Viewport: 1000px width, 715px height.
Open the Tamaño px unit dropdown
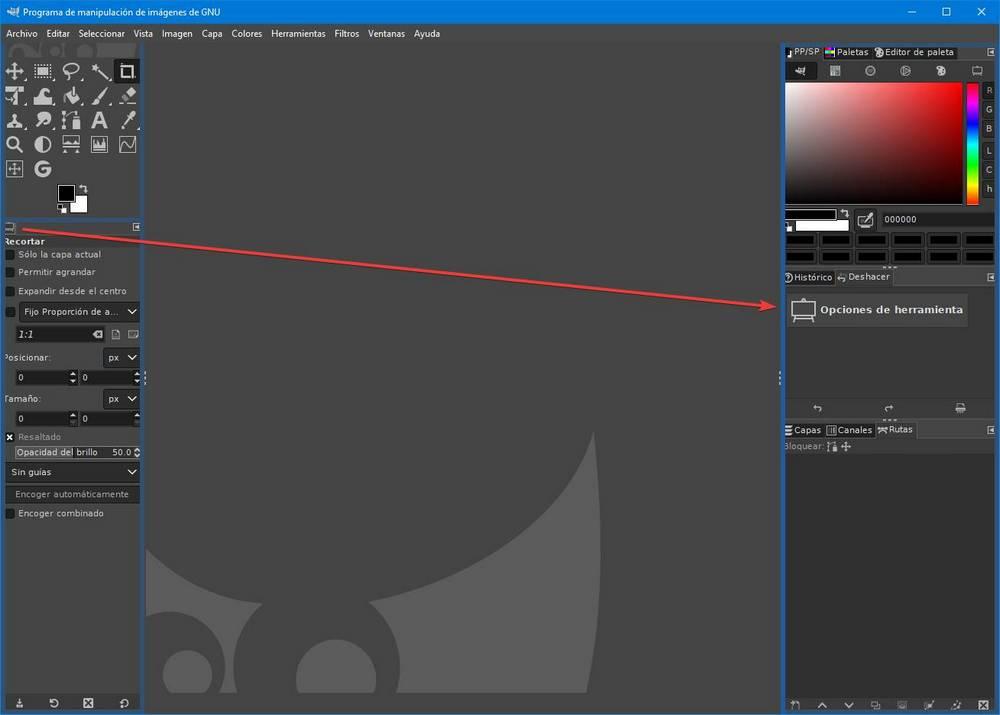(x=121, y=399)
